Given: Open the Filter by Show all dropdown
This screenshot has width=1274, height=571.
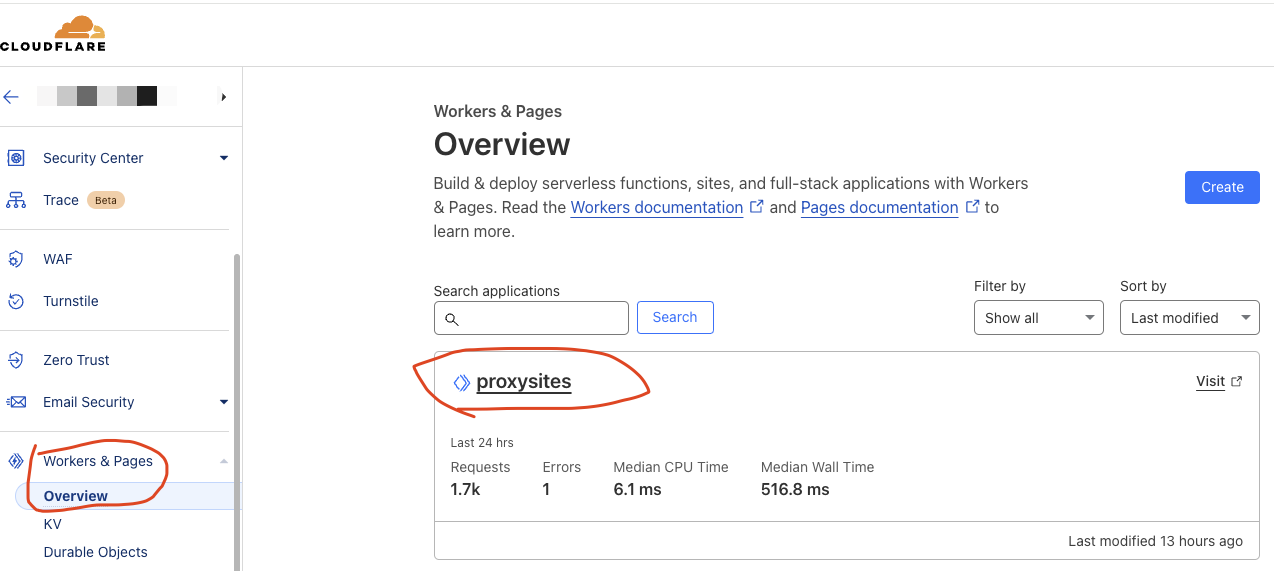Looking at the screenshot, I should click(x=1038, y=318).
